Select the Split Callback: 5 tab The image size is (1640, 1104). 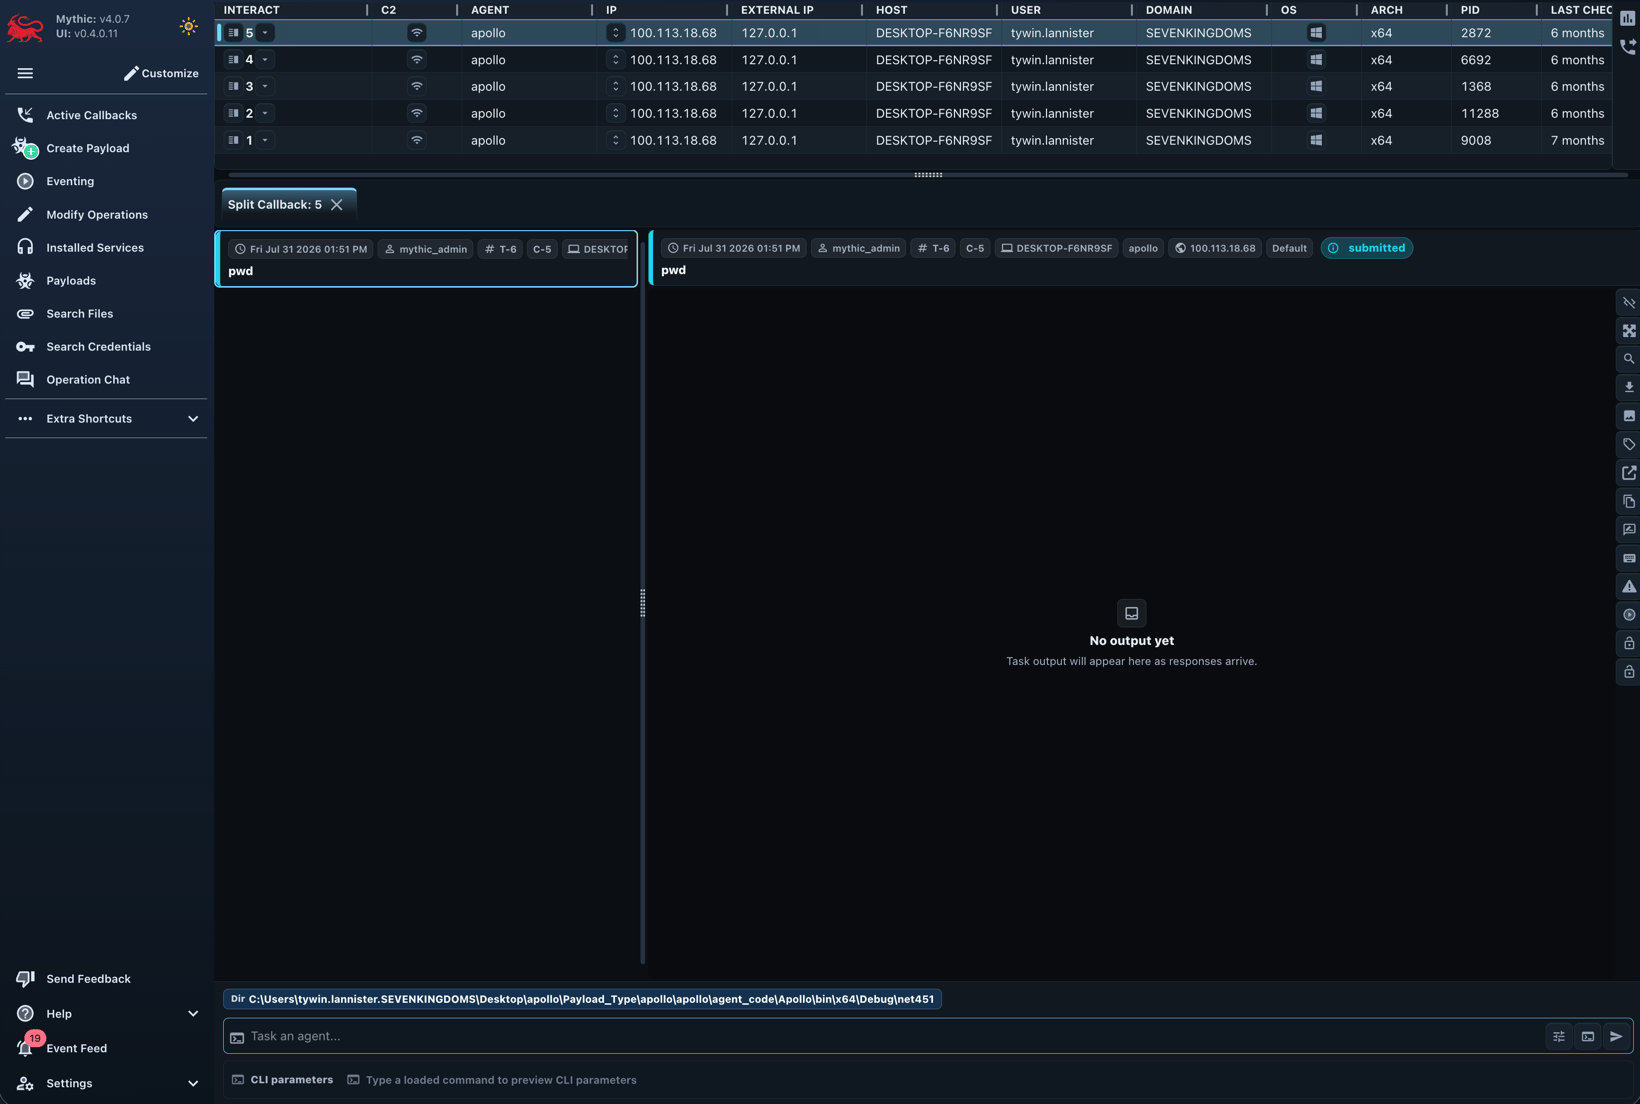pos(275,205)
